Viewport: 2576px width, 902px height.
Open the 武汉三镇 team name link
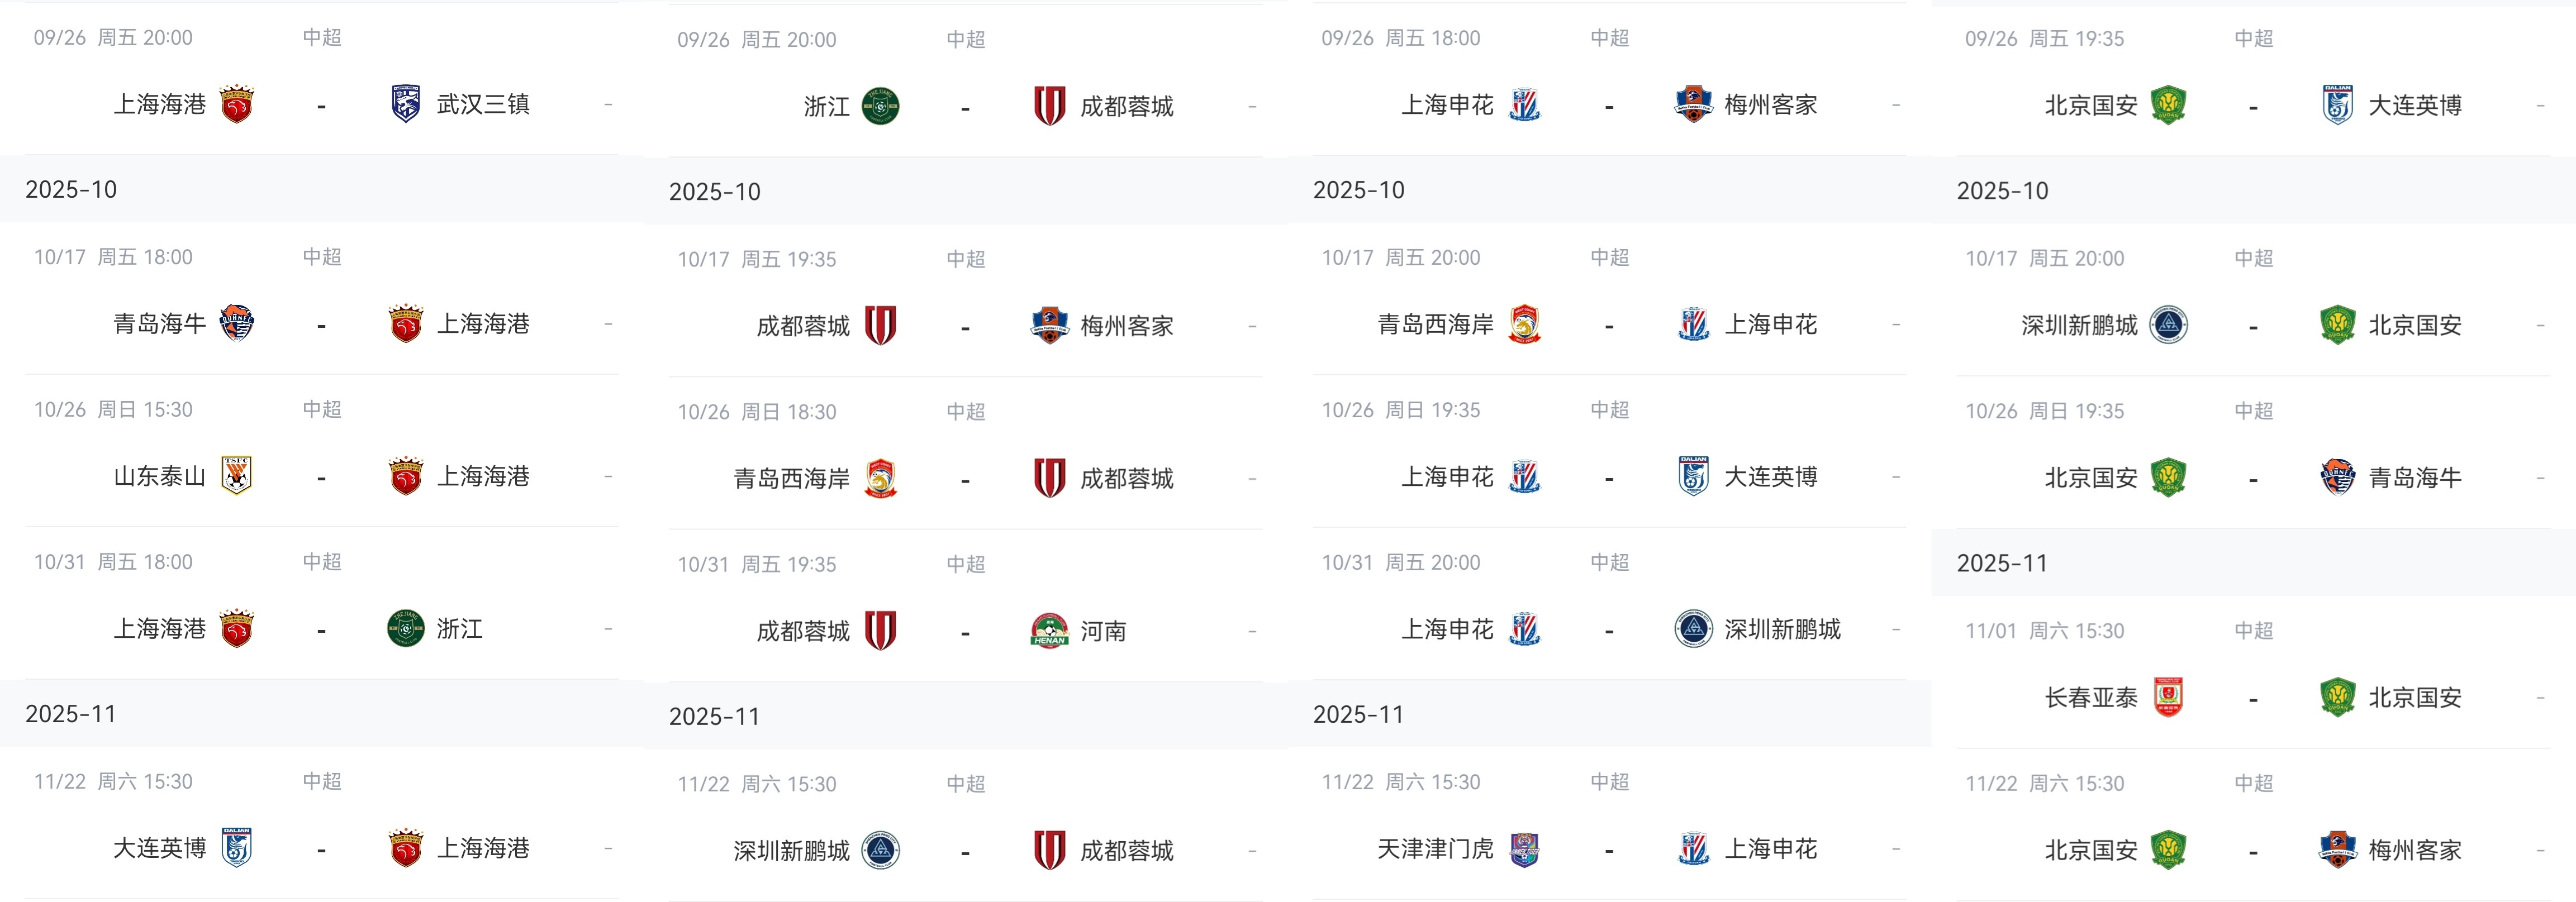[483, 104]
